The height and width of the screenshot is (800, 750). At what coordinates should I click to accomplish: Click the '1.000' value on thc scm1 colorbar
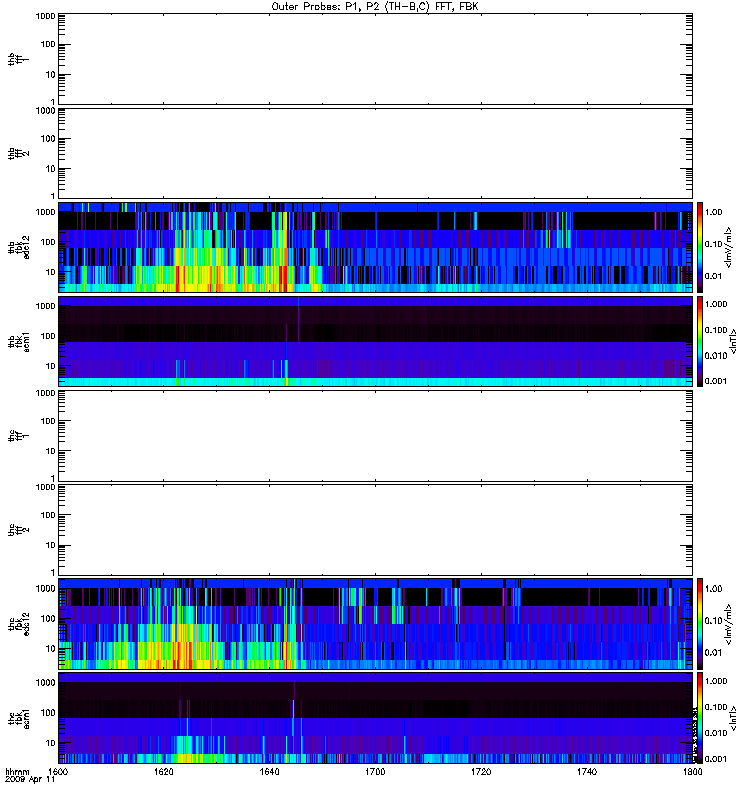point(716,681)
